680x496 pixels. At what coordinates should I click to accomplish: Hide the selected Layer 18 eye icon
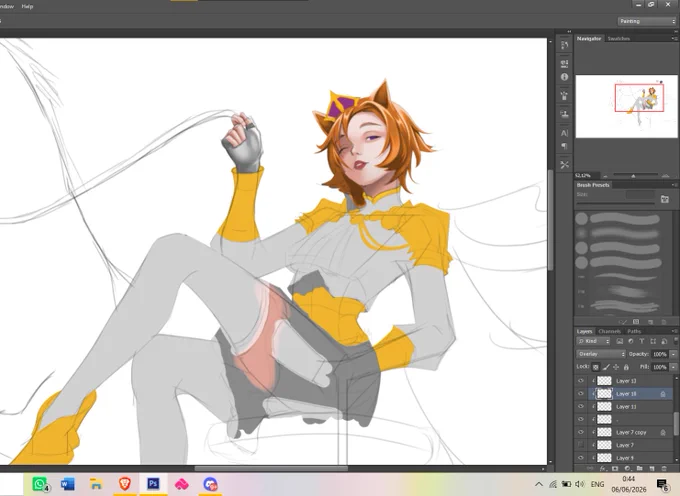[581, 394]
